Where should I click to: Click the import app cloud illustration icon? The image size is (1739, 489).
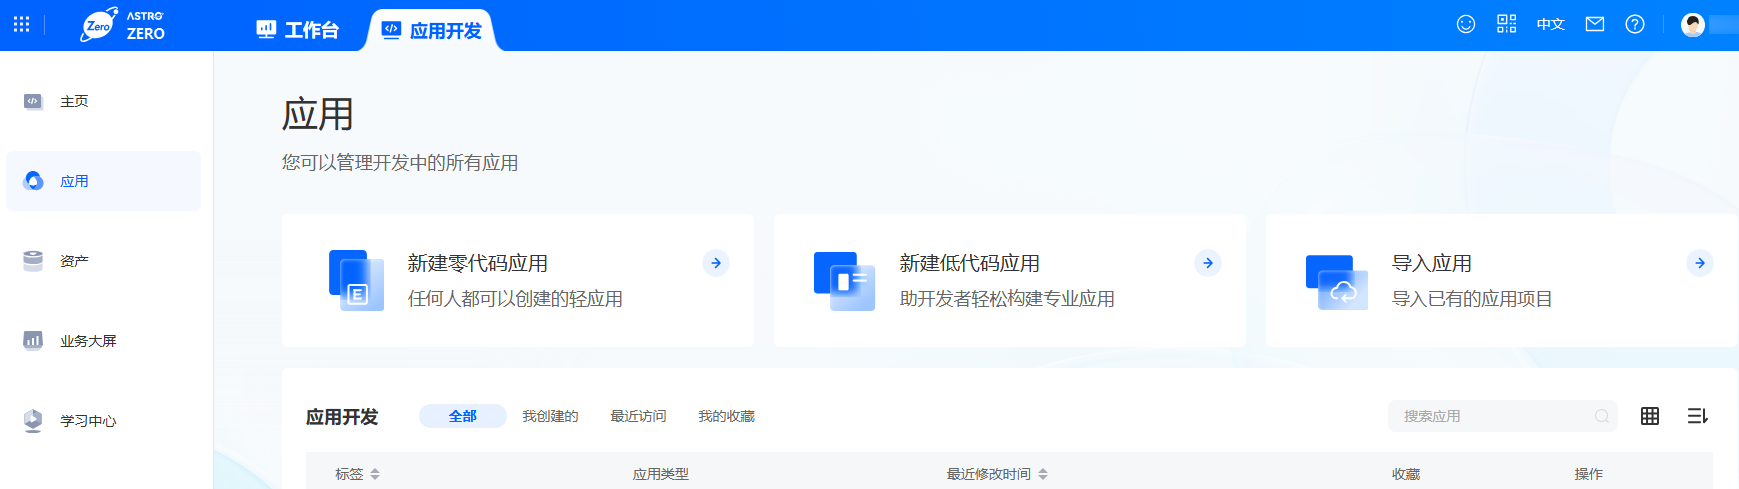point(1337,282)
